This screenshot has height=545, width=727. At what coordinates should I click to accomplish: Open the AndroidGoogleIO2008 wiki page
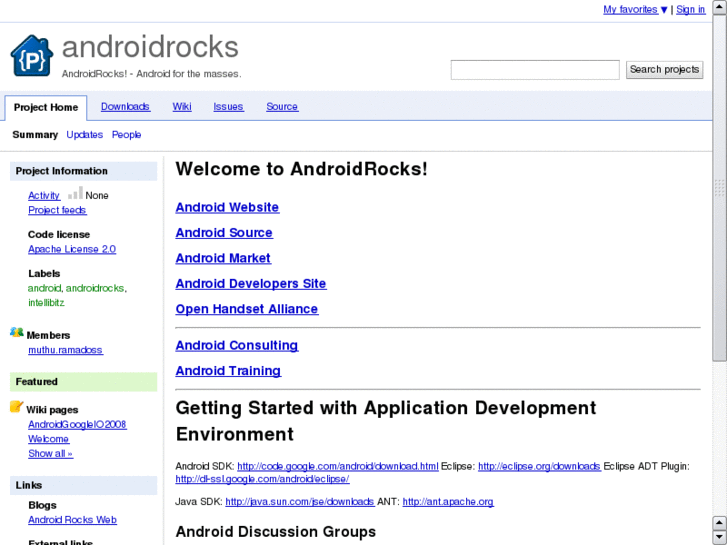point(77,424)
